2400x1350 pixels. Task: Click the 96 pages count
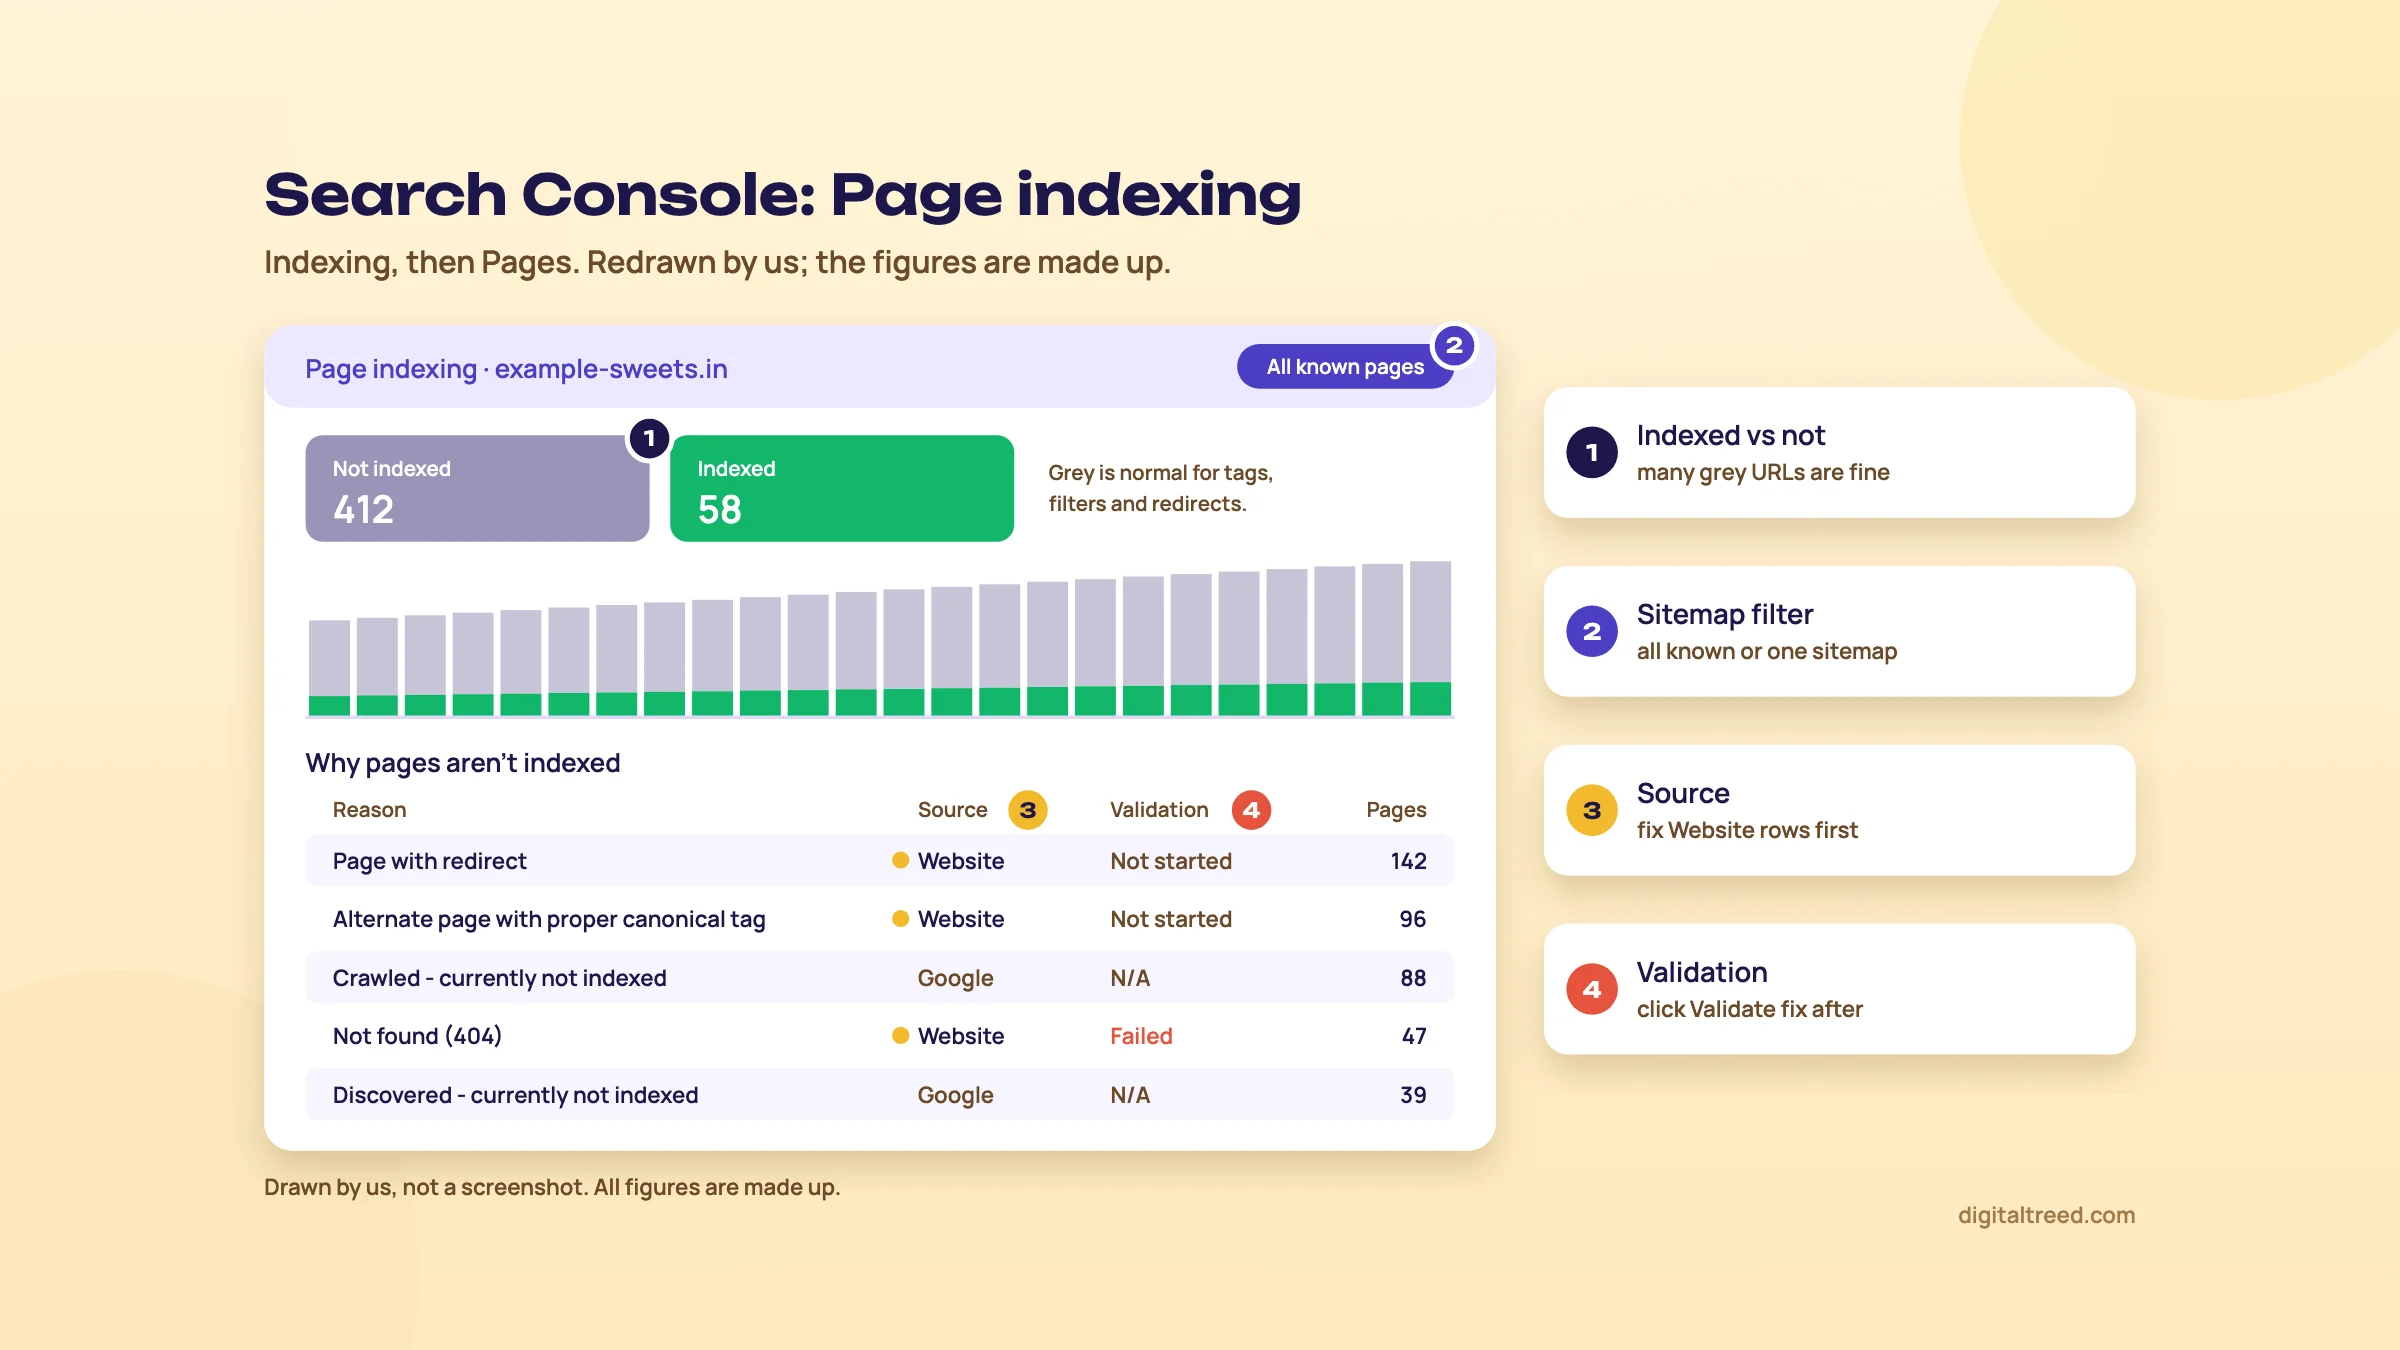[x=1412, y=919]
